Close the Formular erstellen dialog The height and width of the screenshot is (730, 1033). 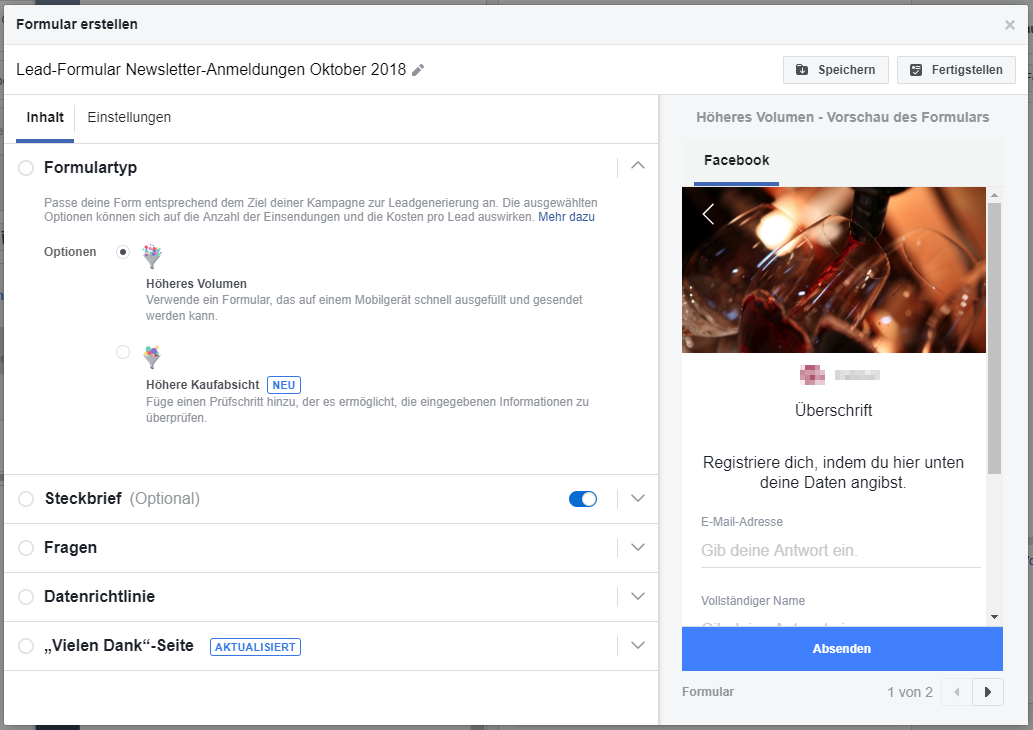[1009, 25]
